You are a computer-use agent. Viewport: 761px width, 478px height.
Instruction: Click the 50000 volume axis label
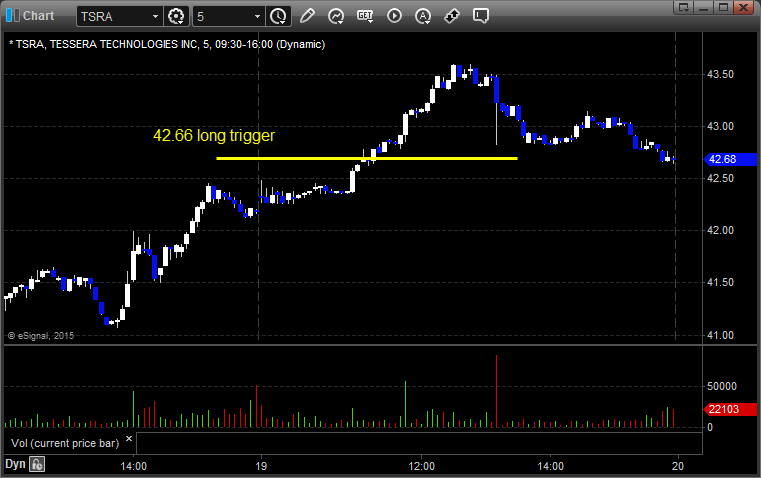coord(722,386)
